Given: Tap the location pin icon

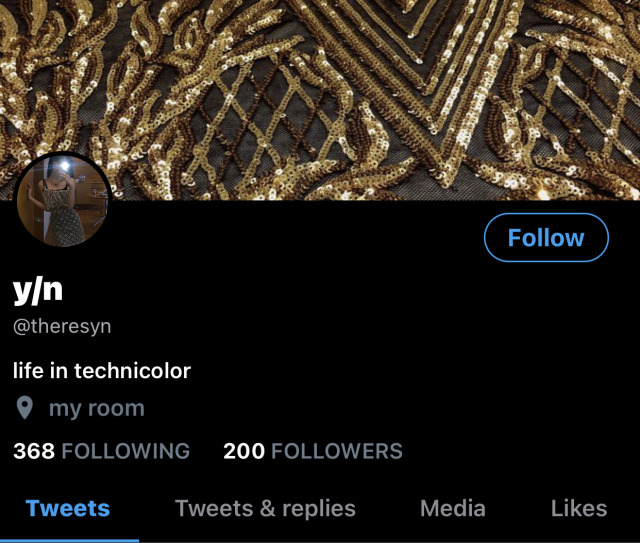Looking at the screenshot, I should coord(24,408).
